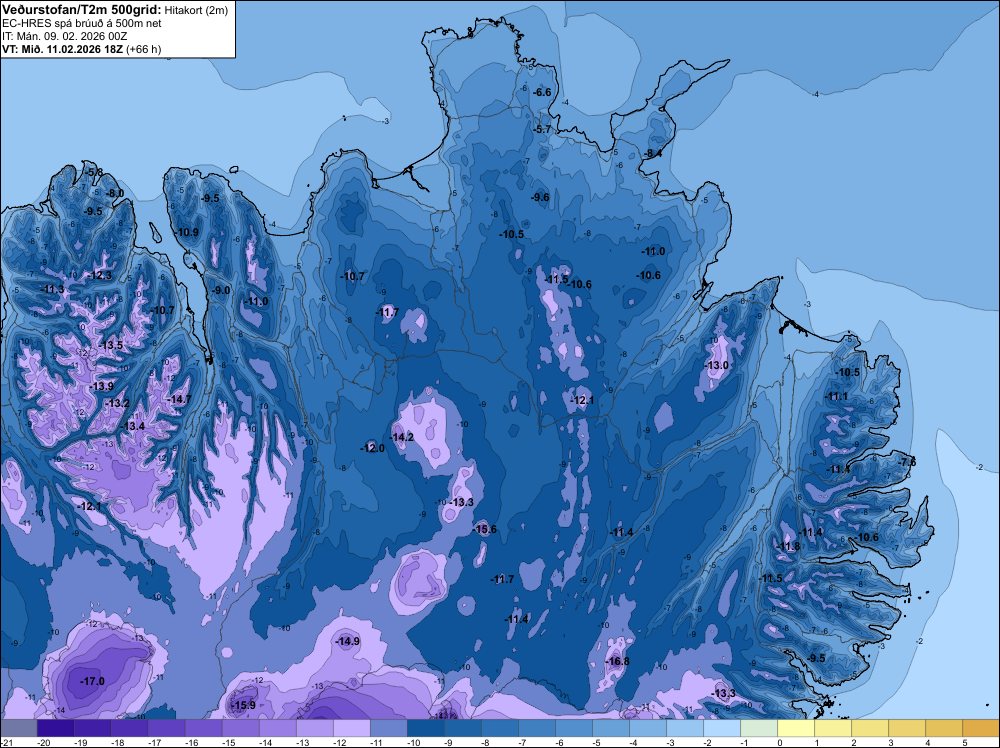
Task: Select the -15.9 temperature label
Action: [x=243, y=705]
